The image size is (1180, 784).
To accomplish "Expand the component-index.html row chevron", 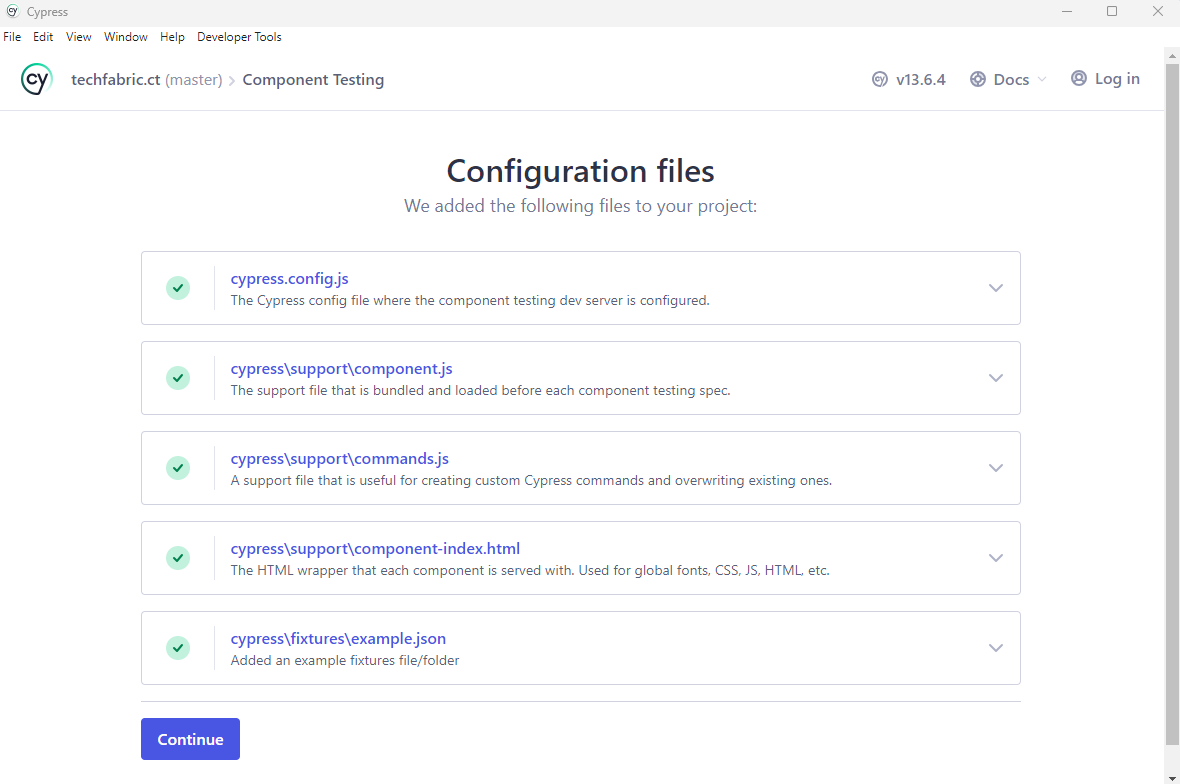I will click(x=996, y=558).
